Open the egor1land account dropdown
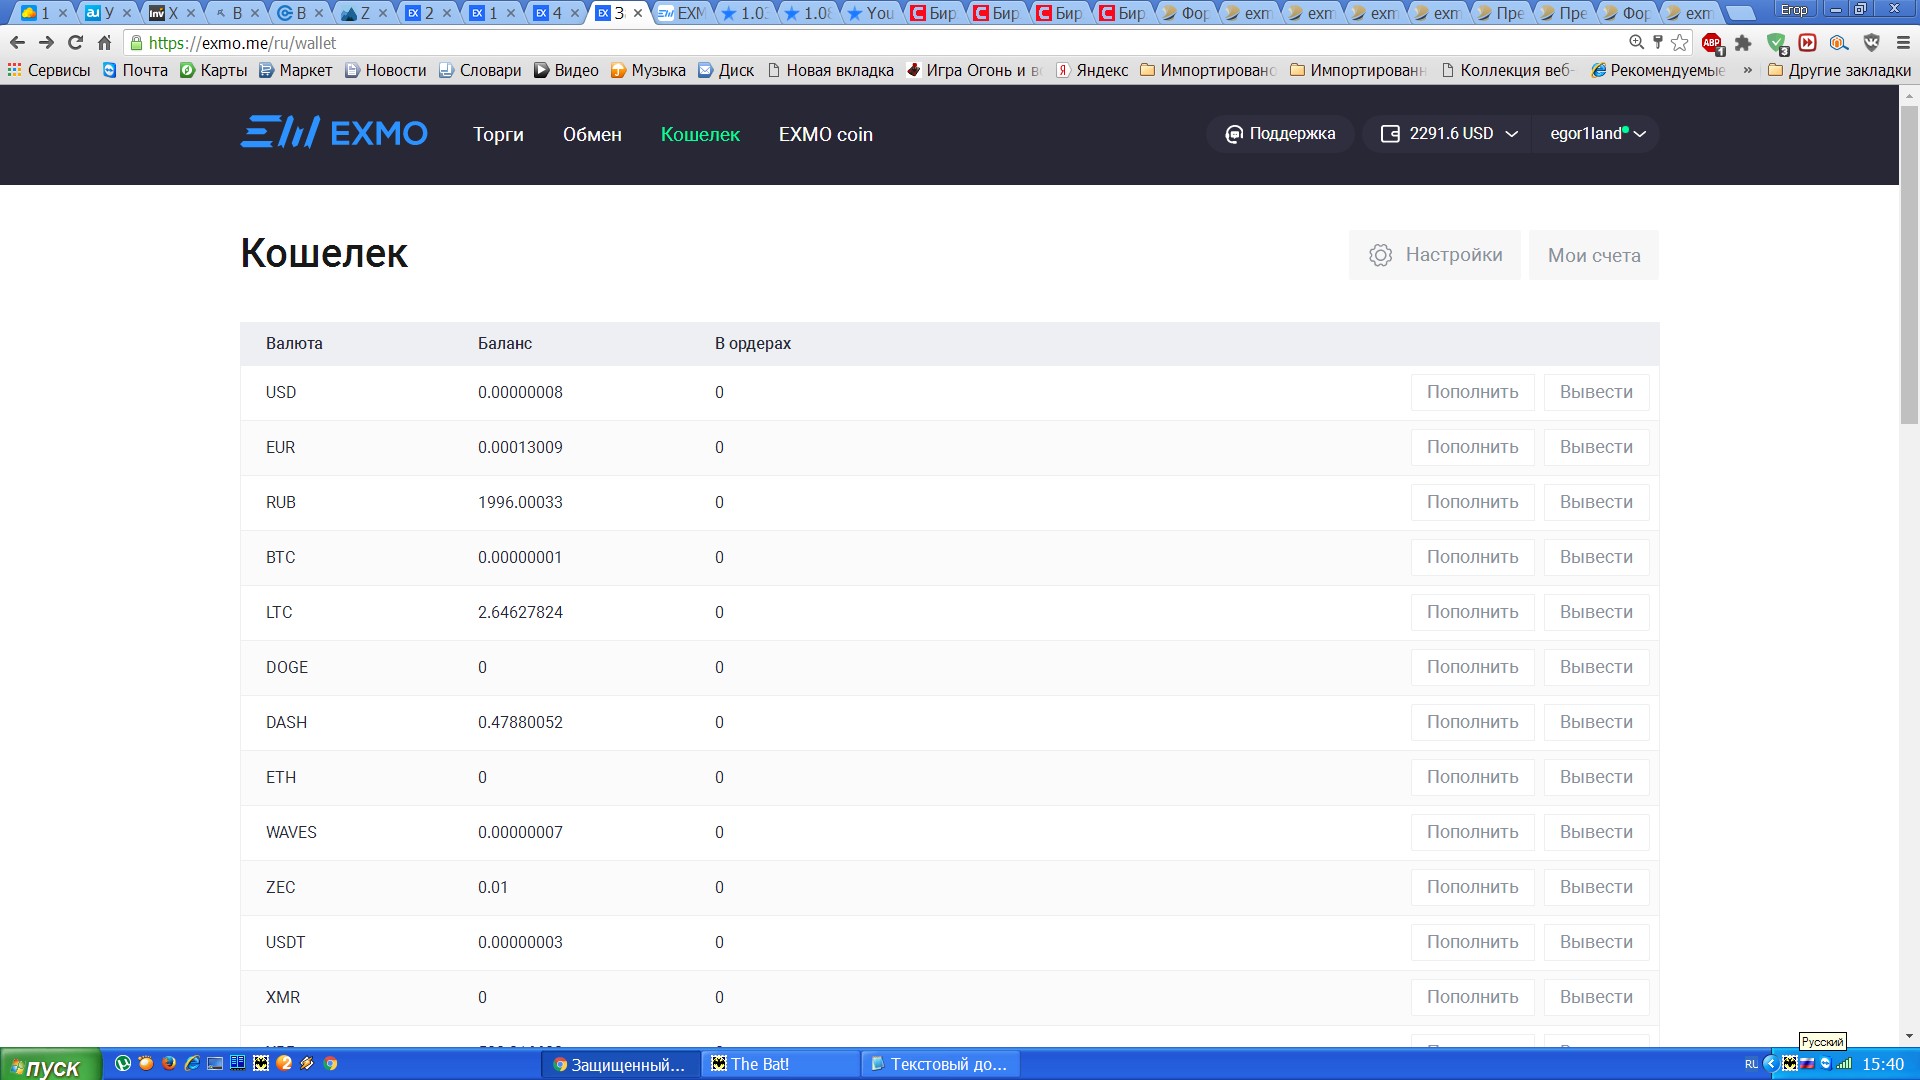1920x1080 pixels. [1597, 134]
